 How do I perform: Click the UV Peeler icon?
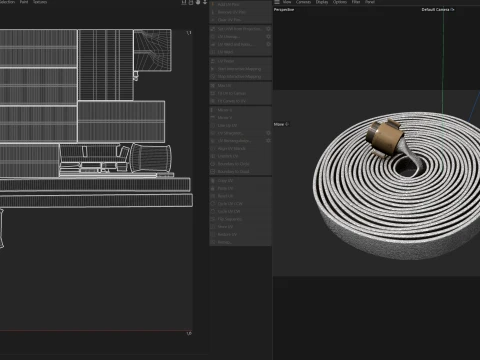click(x=213, y=61)
